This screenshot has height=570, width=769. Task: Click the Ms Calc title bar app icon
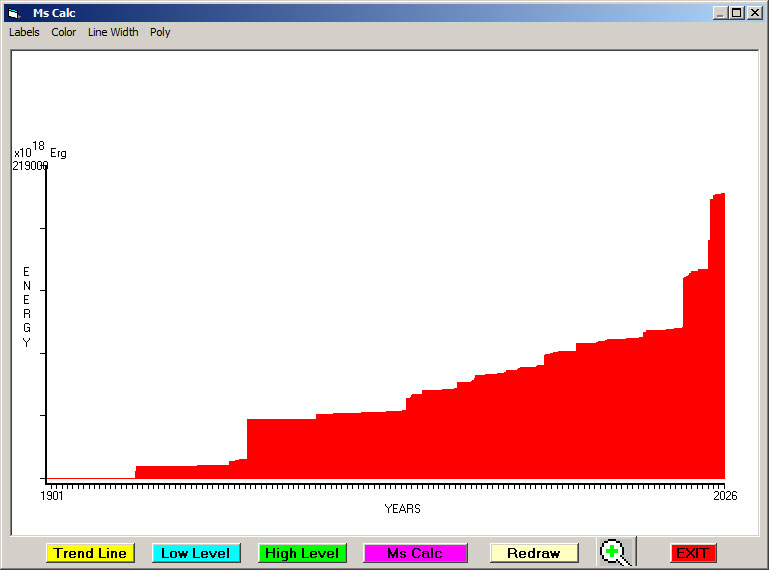pos(13,13)
